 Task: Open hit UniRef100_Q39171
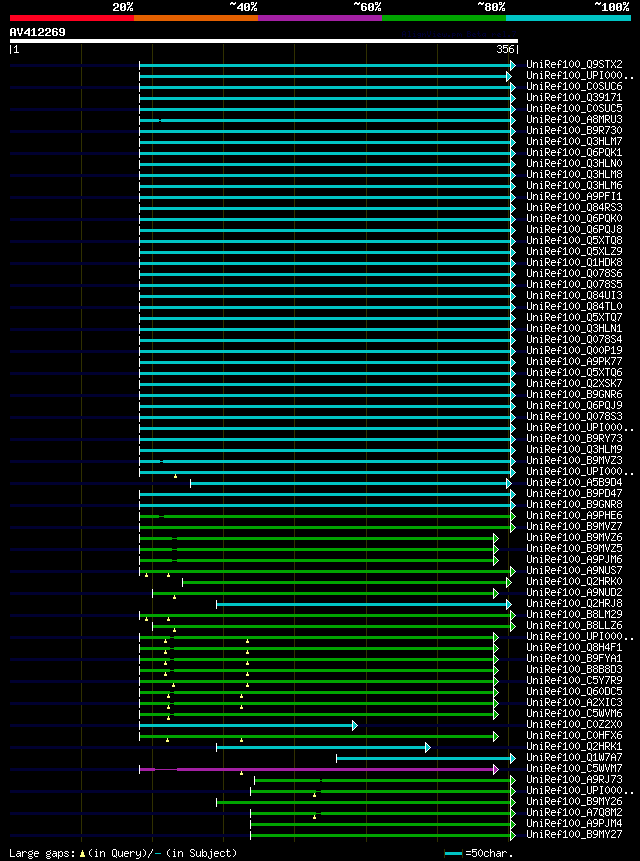tap(574, 98)
